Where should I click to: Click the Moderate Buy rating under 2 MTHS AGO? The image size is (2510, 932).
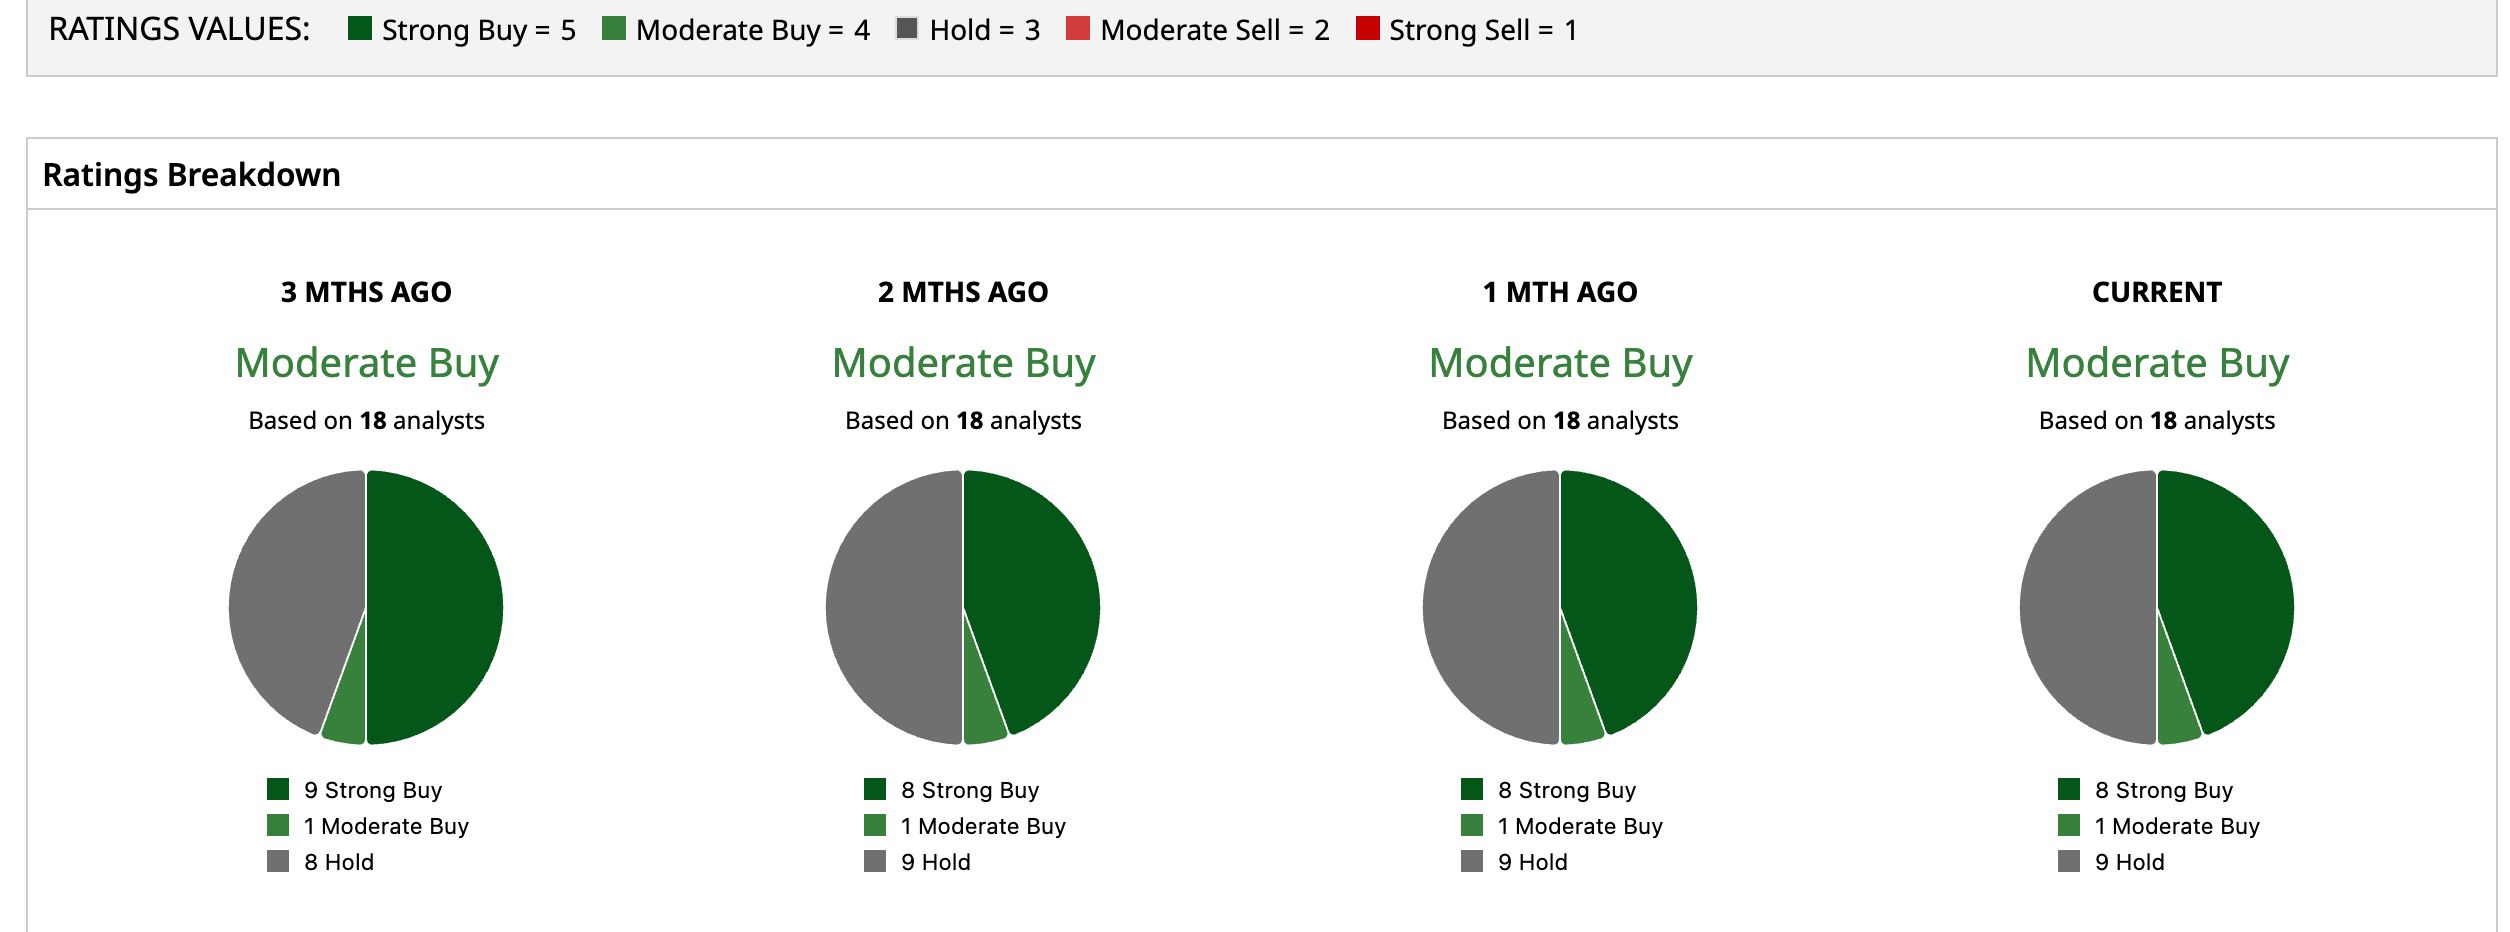(x=964, y=363)
